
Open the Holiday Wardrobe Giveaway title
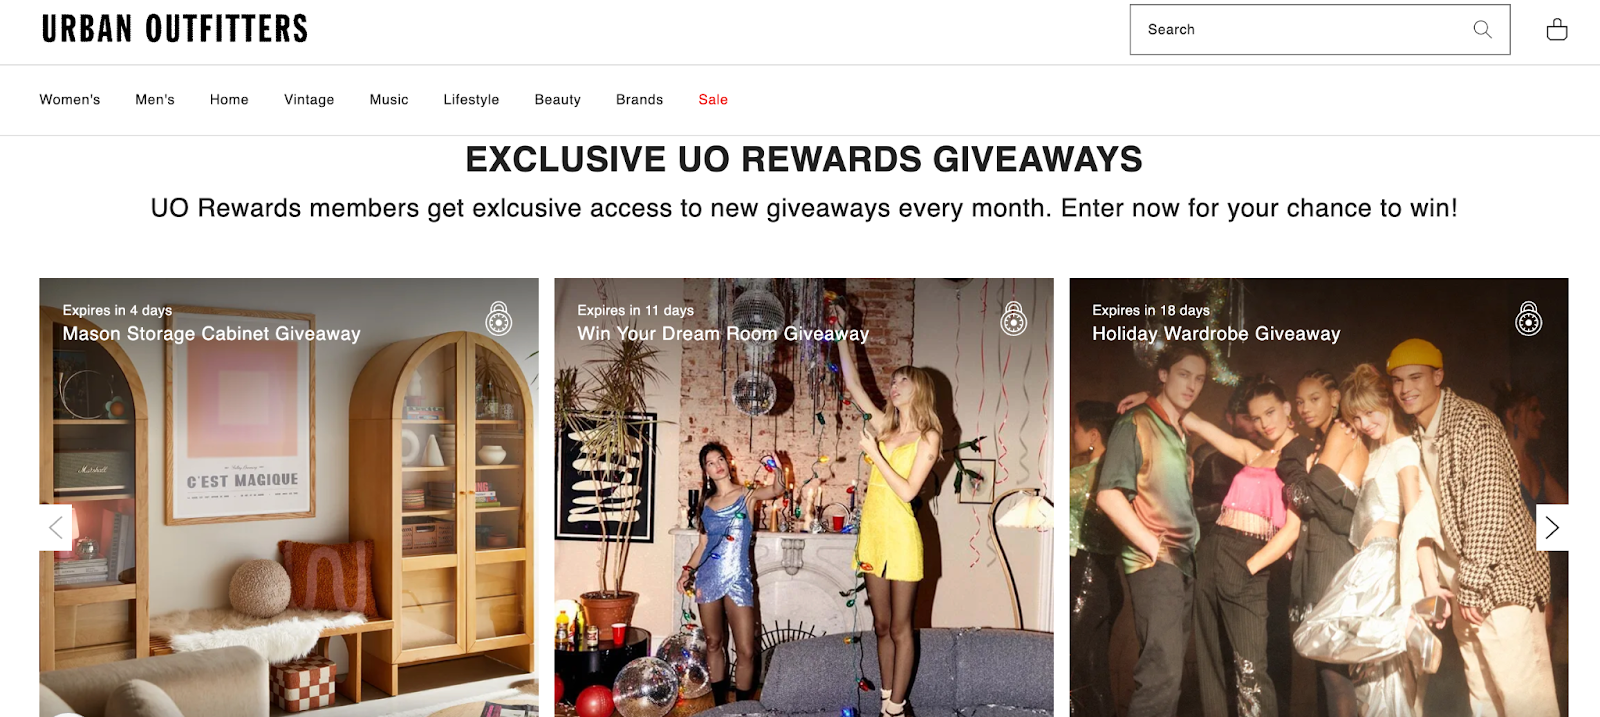pyautogui.click(x=1216, y=334)
